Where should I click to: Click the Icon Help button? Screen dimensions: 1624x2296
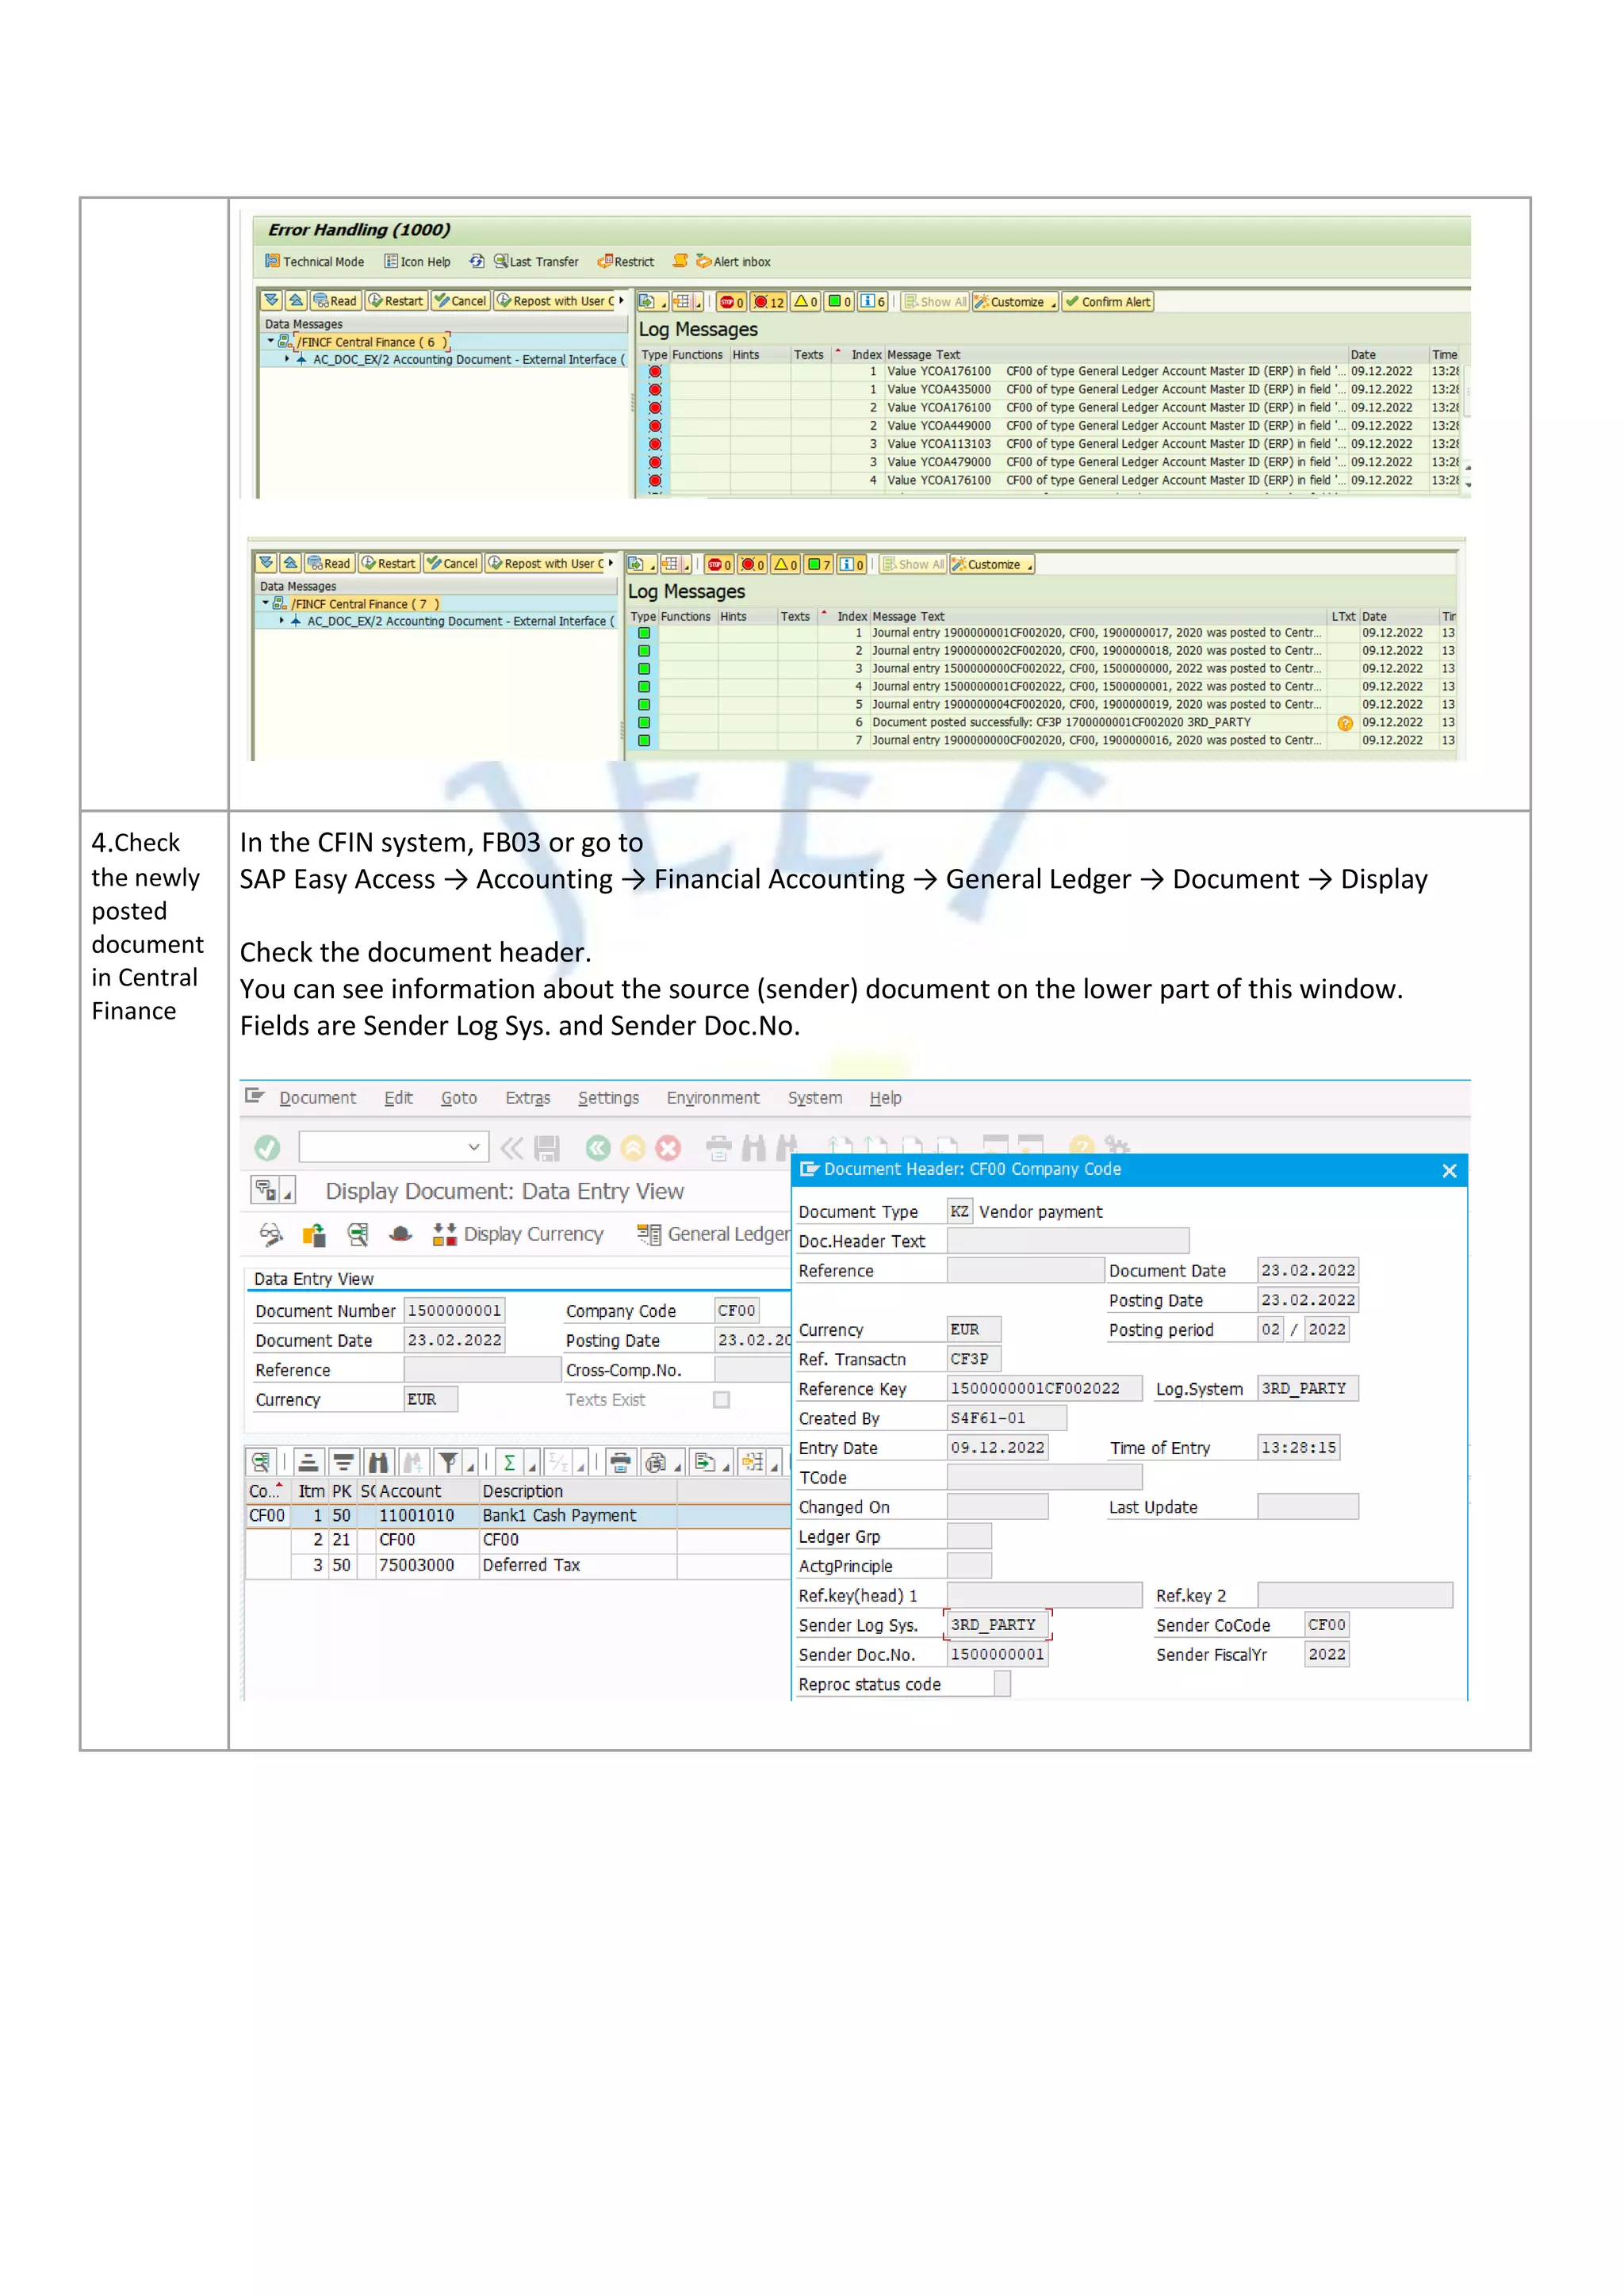click(x=418, y=262)
